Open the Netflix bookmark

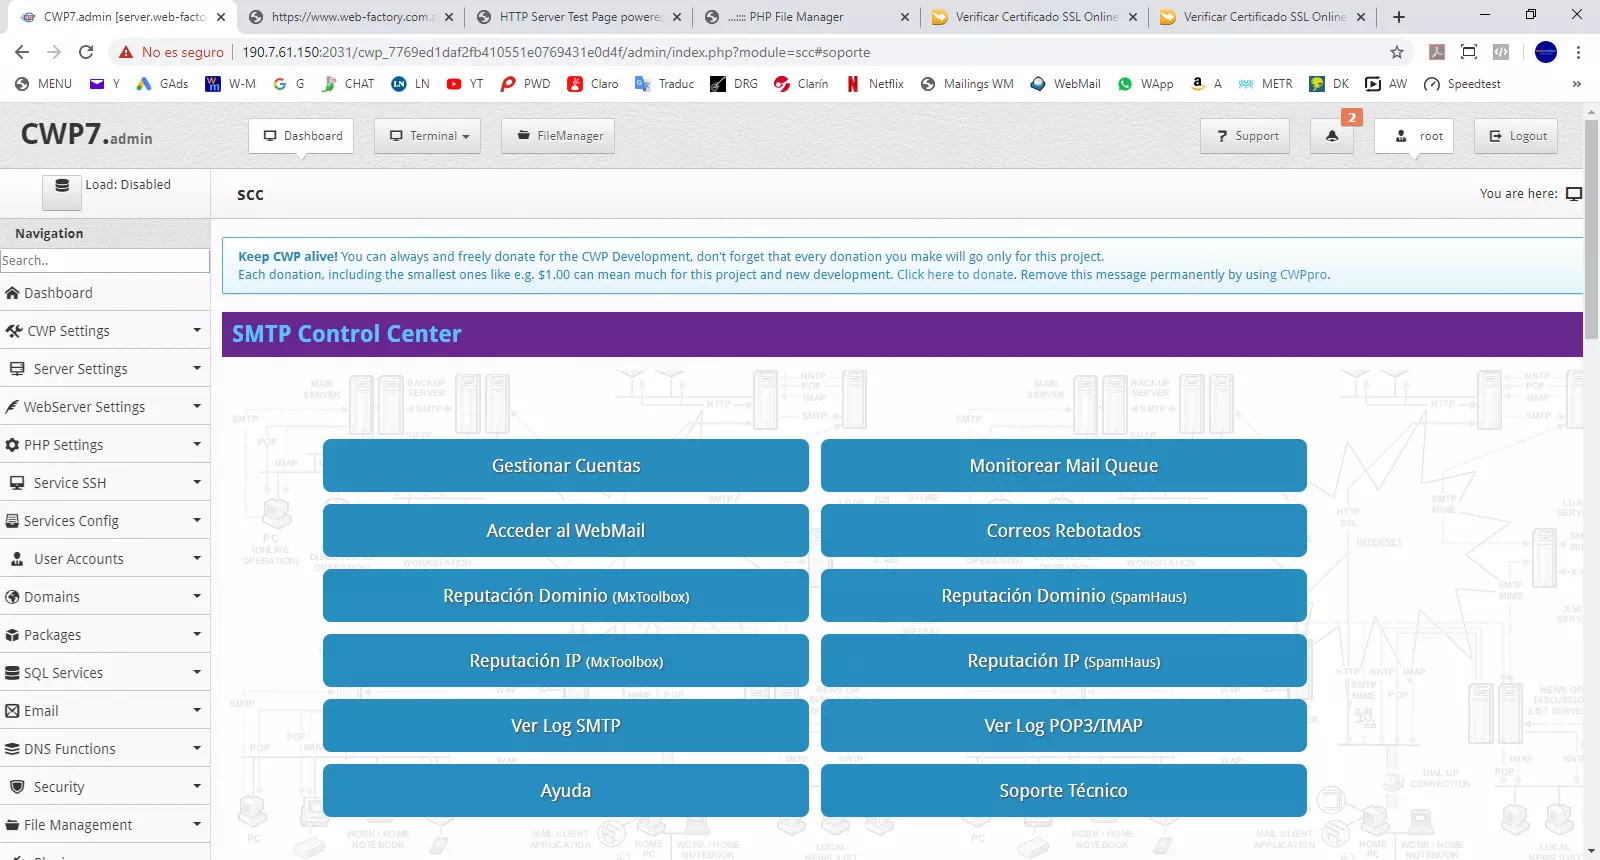[x=875, y=84]
